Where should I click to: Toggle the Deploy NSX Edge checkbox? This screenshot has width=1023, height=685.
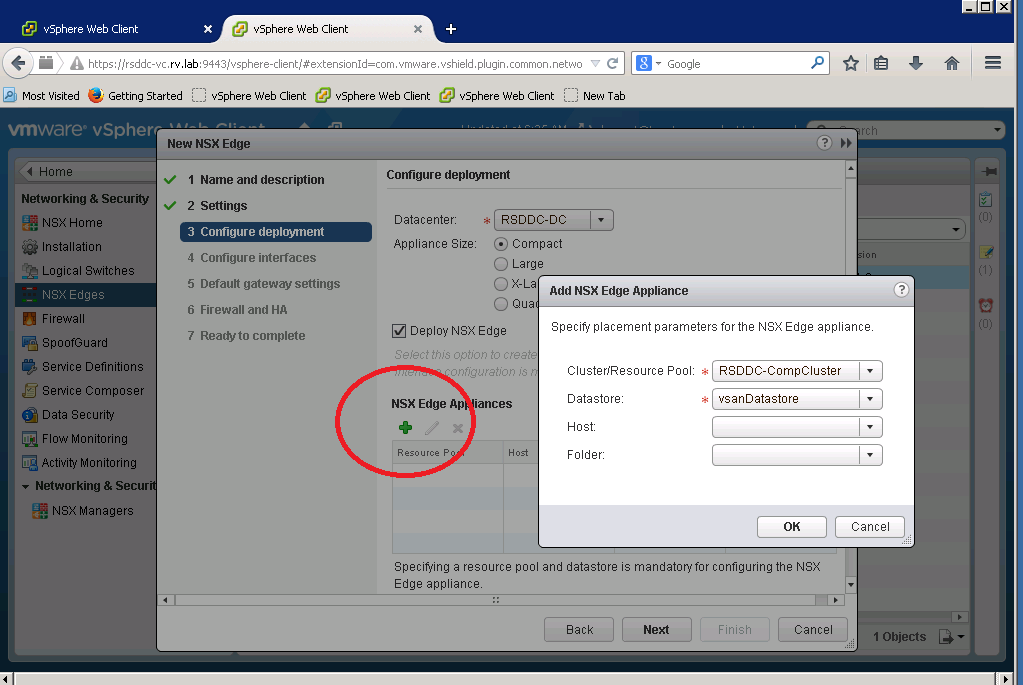pos(400,331)
